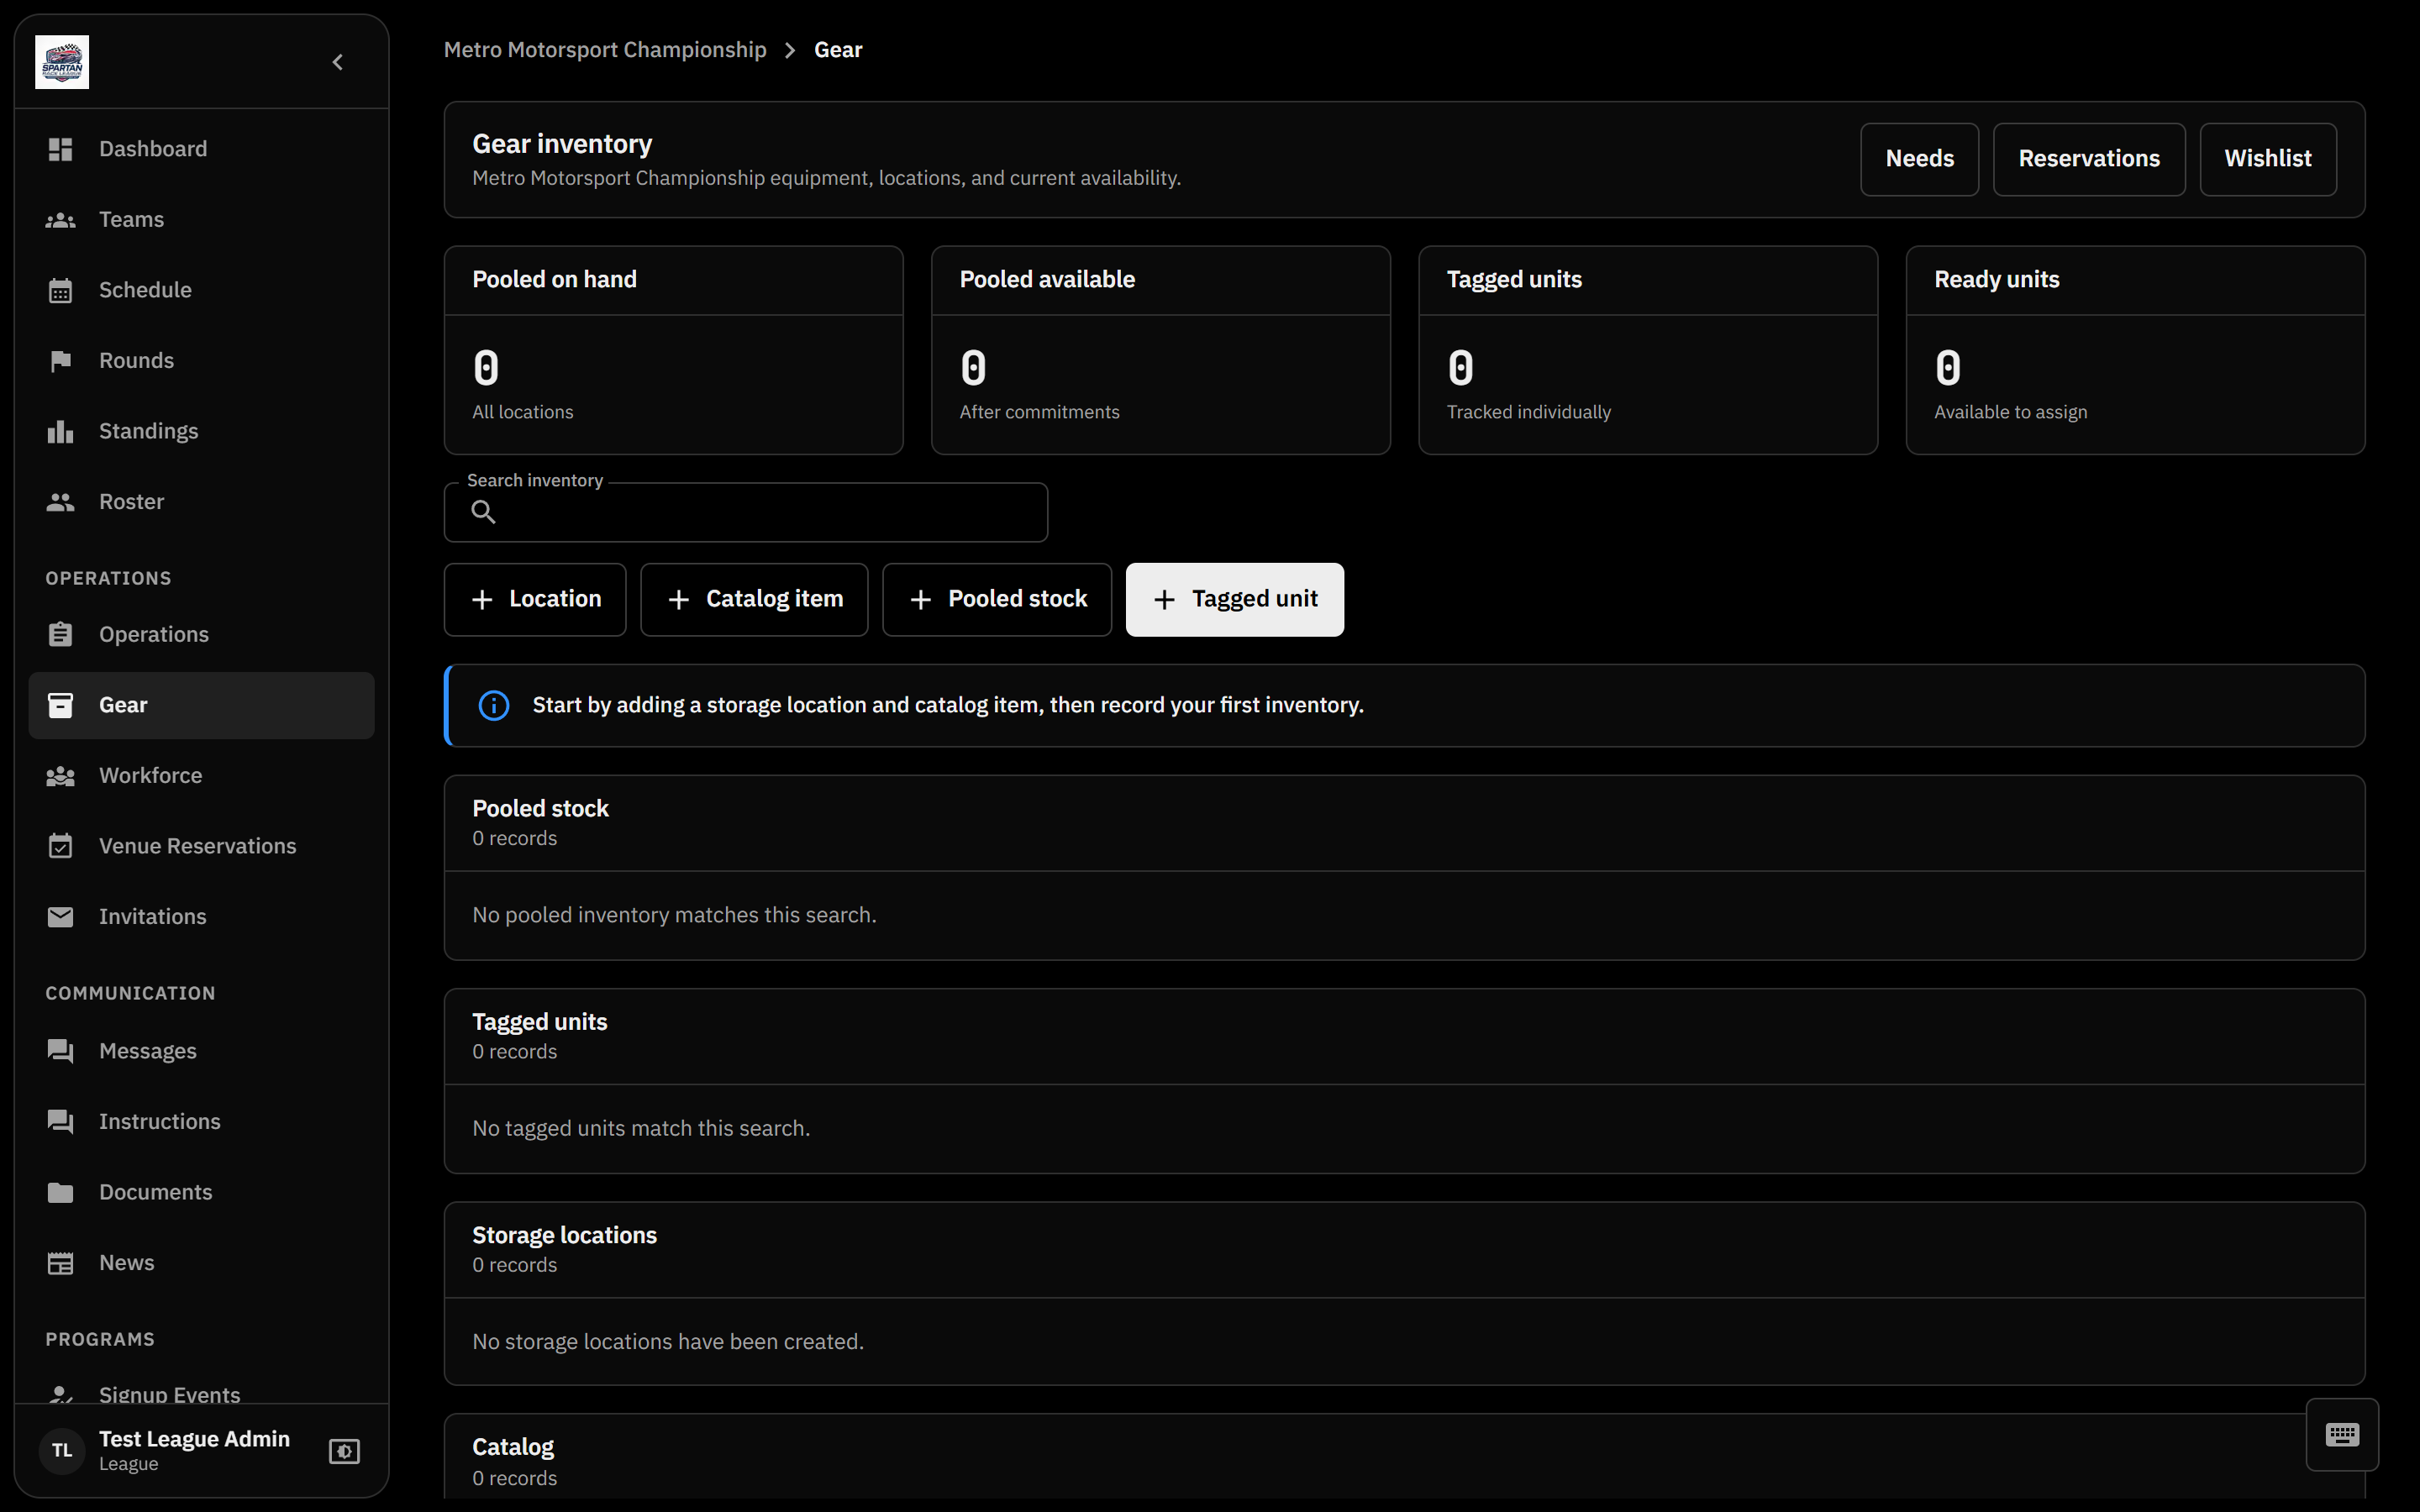Click the Schedule calendar icon
Screen dimensions: 2420x1512
(x=60, y=290)
